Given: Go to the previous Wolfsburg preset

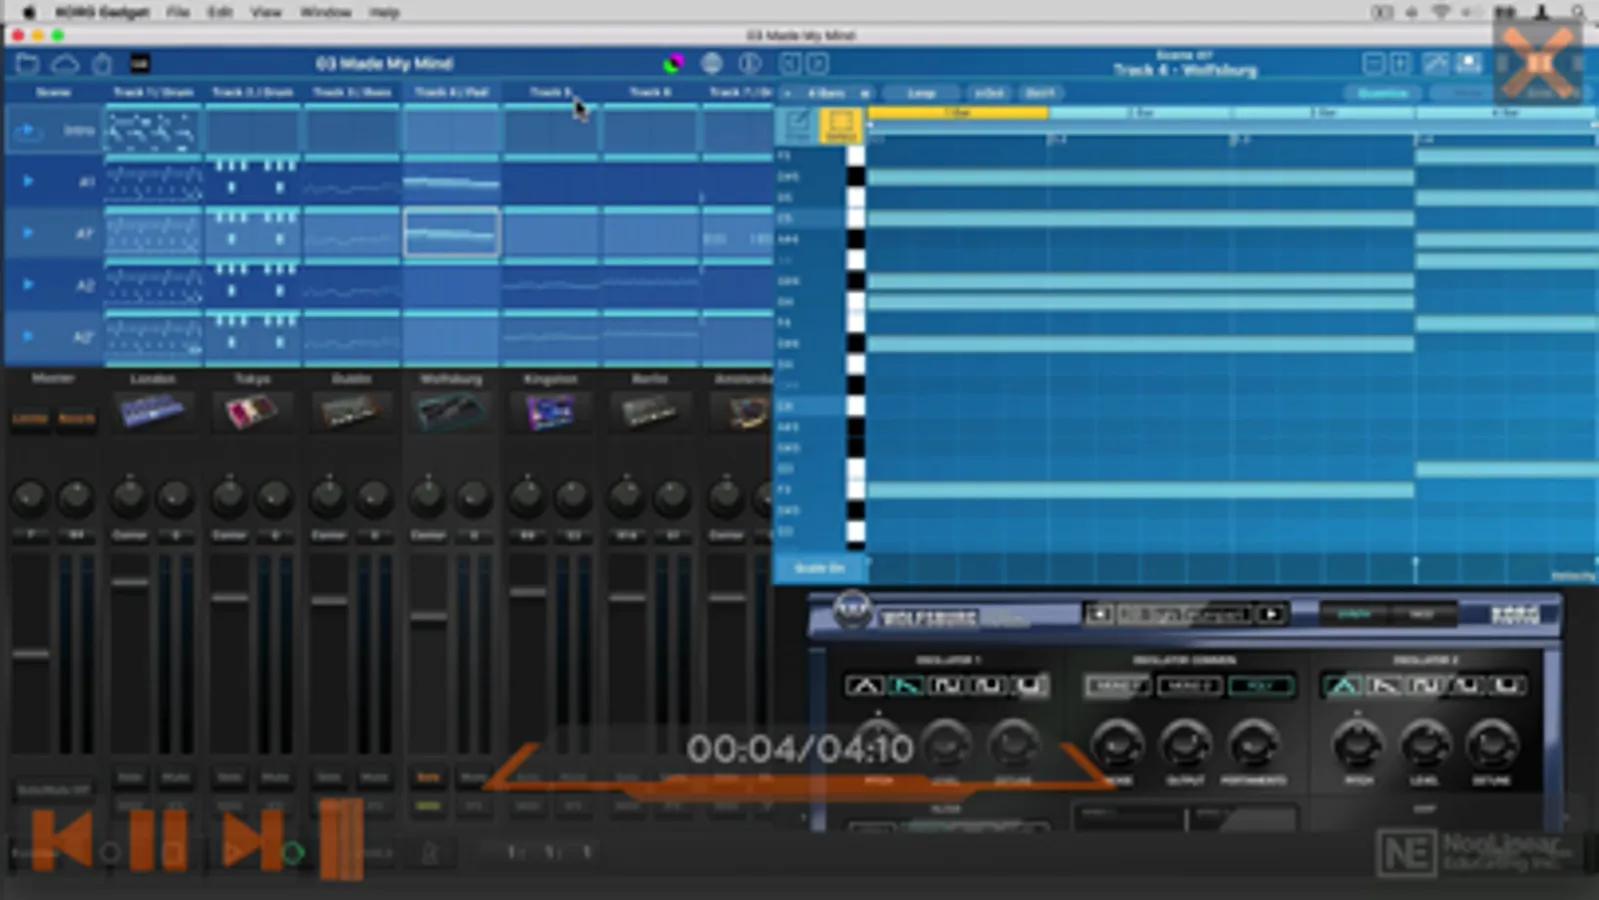Looking at the screenshot, I should [1099, 614].
